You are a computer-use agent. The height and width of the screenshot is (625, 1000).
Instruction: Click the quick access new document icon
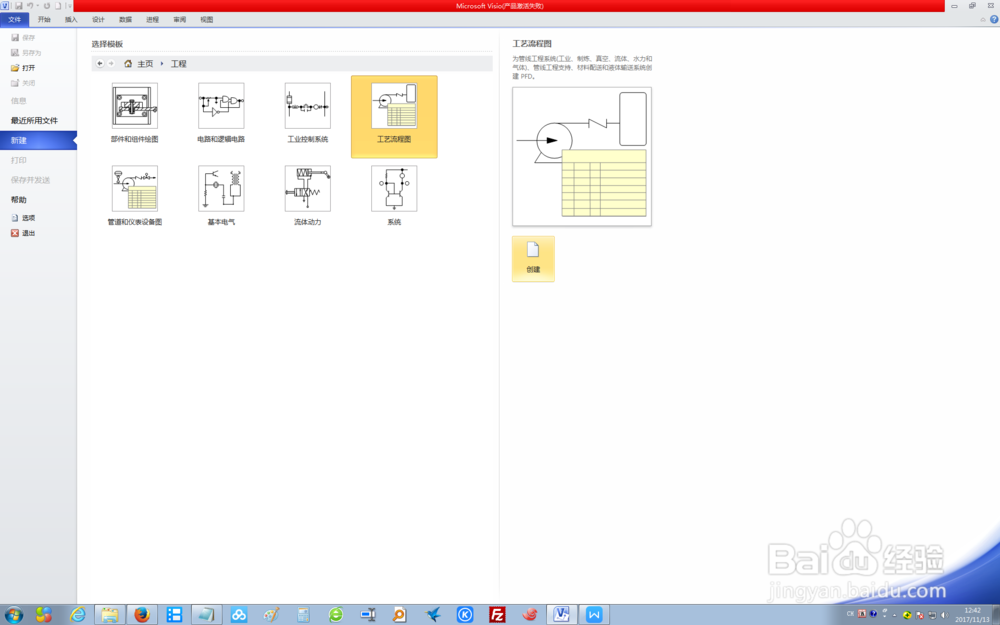coord(58,6)
